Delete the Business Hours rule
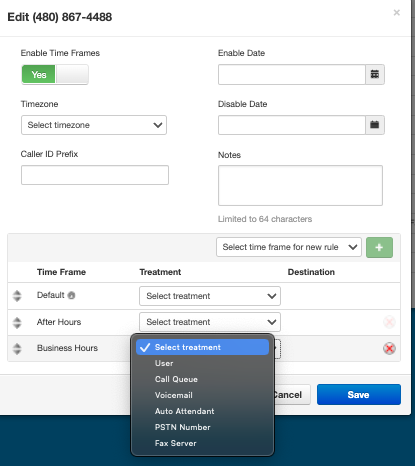 [389, 348]
